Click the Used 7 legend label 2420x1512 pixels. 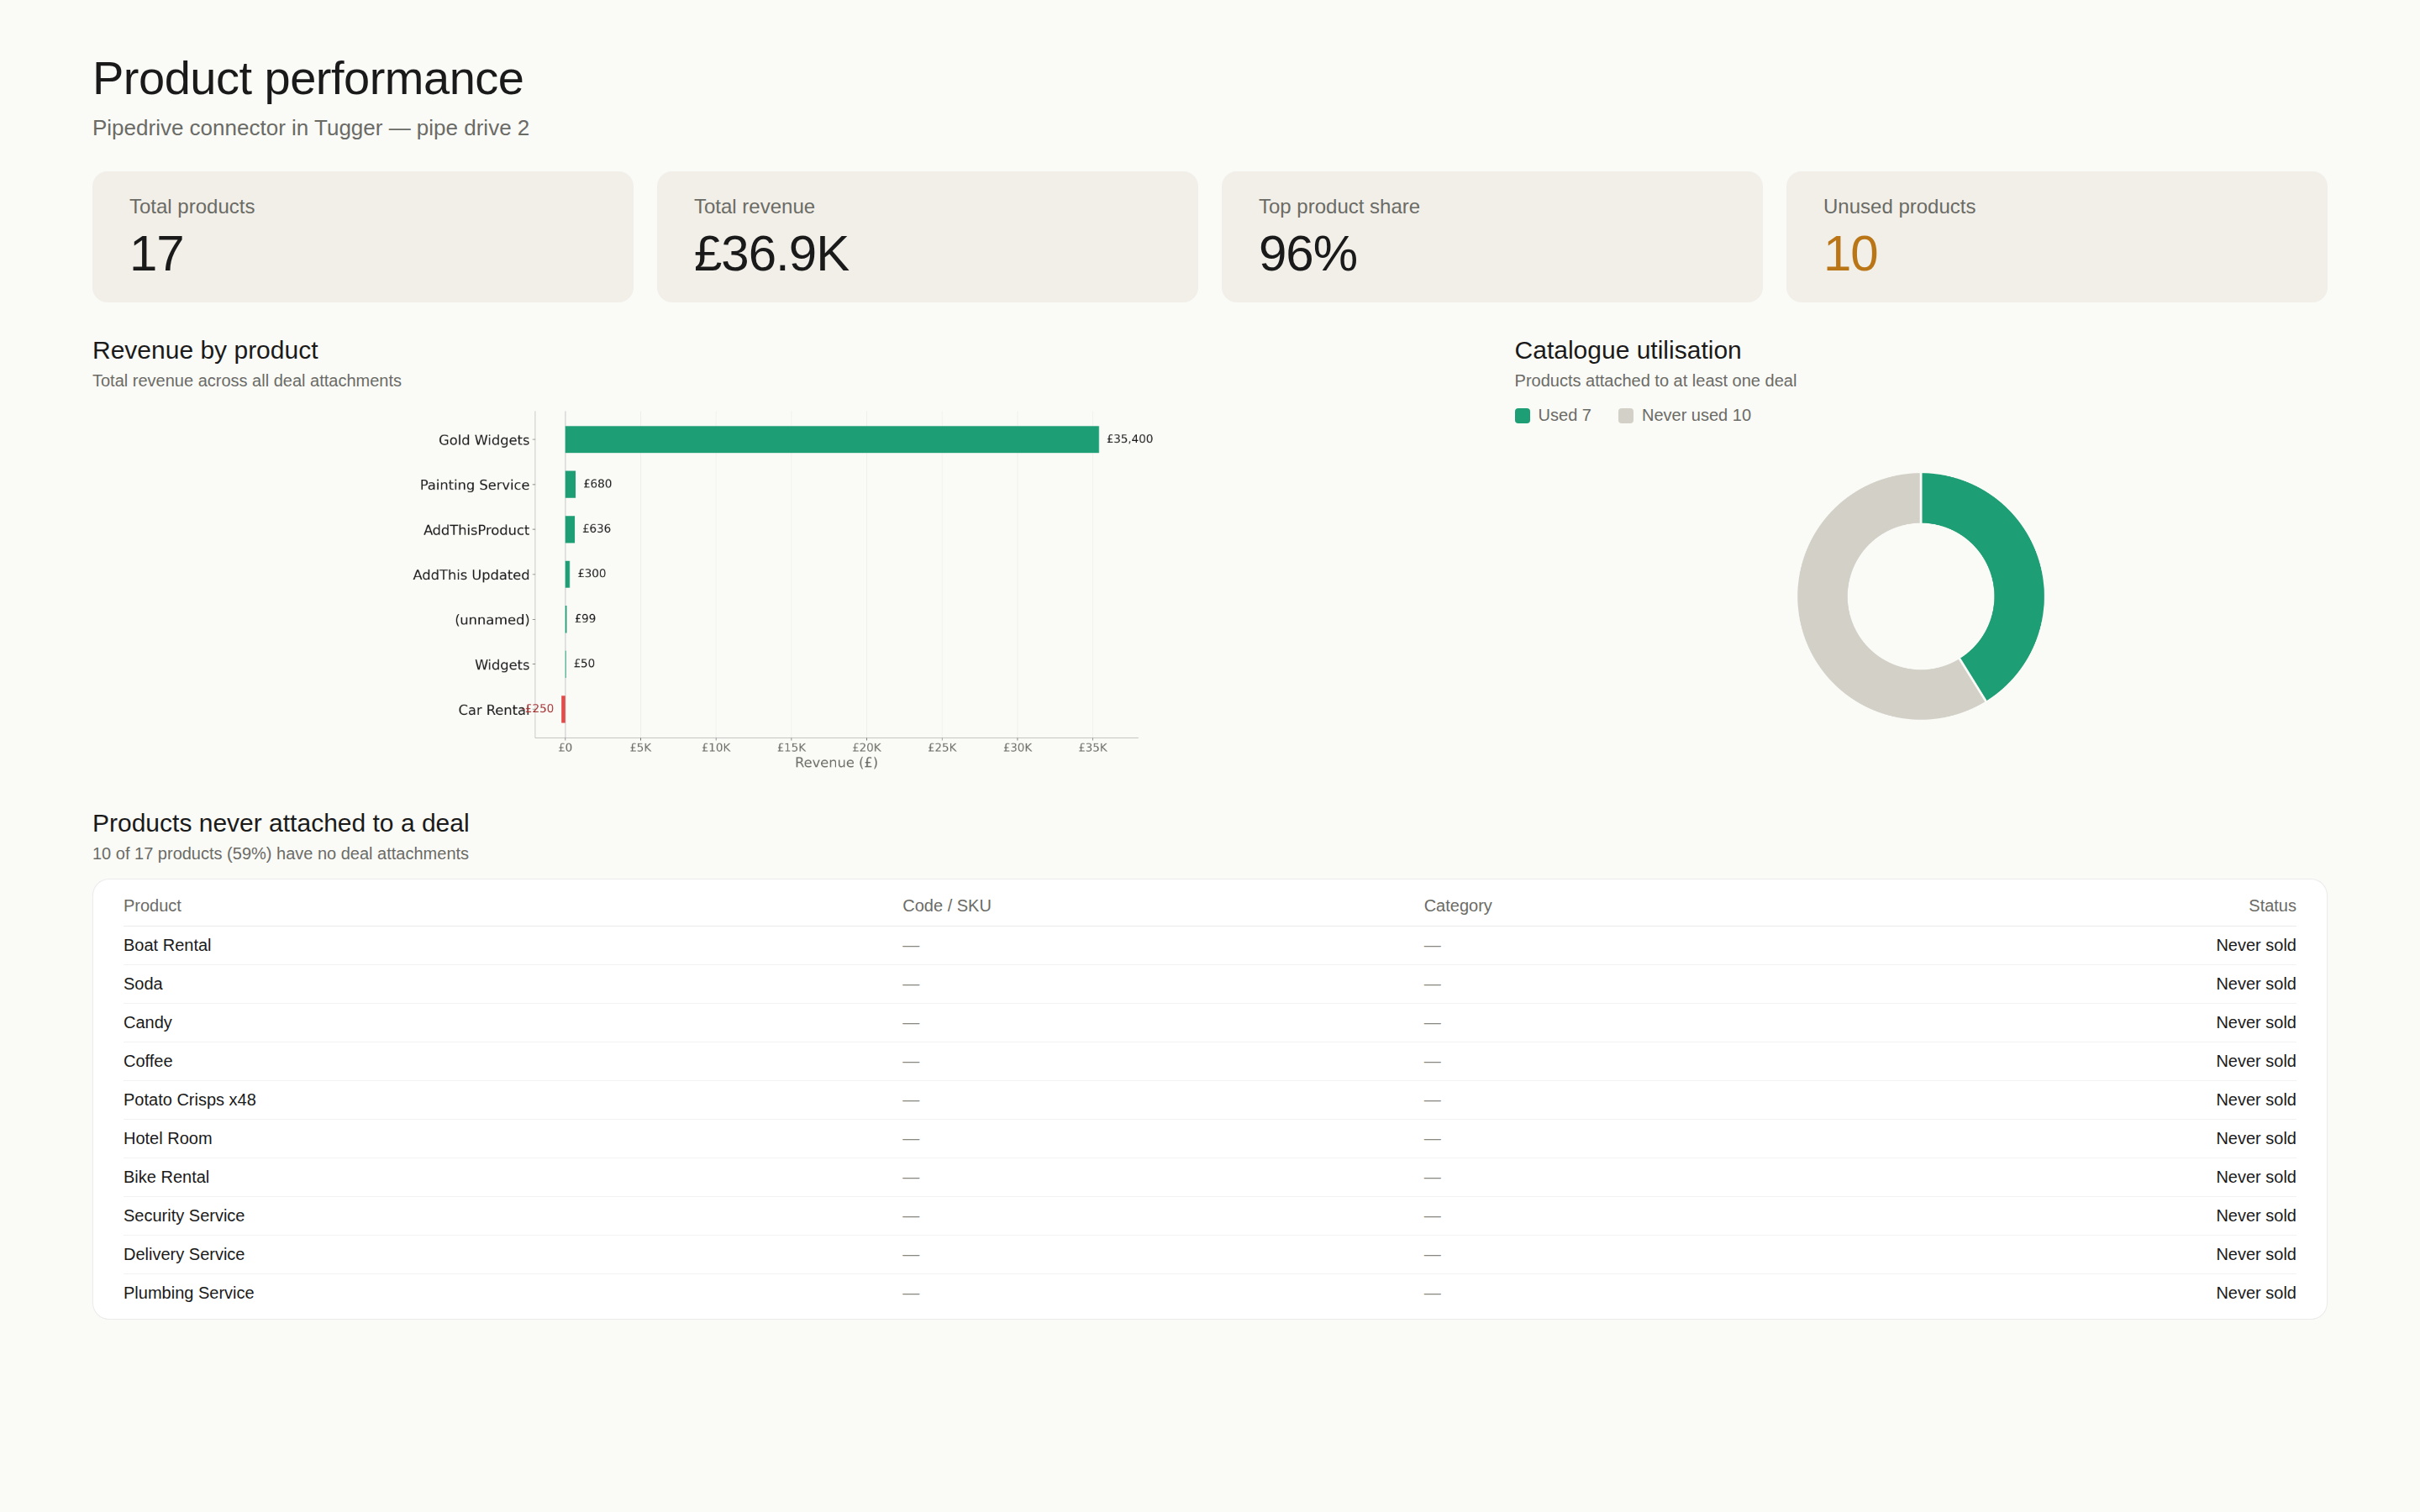coord(1564,416)
